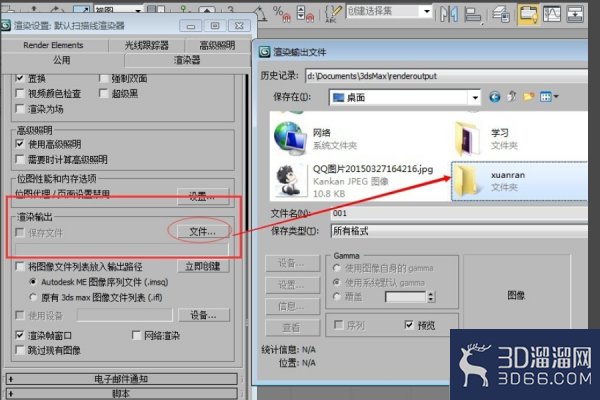Click the Render Setup window title icon
600x400 pixels.
click(6, 26)
